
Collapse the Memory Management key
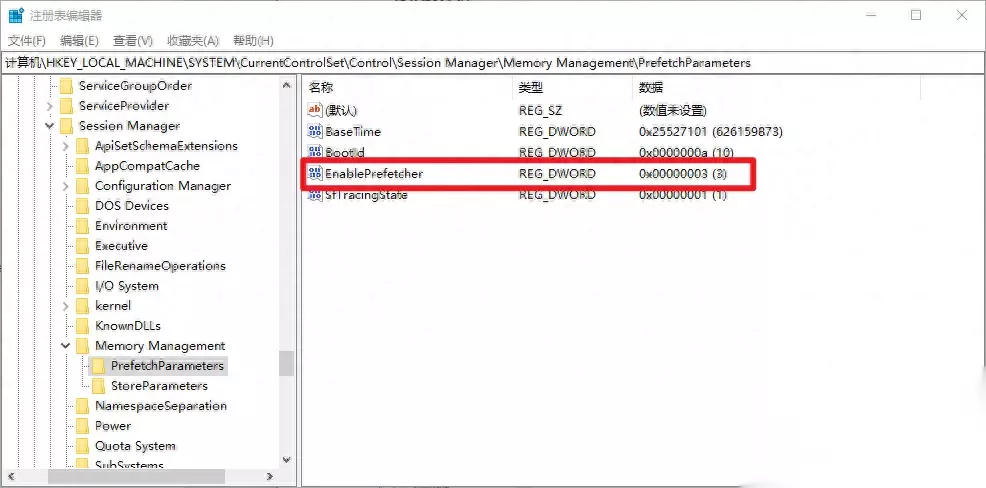(66, 346)
